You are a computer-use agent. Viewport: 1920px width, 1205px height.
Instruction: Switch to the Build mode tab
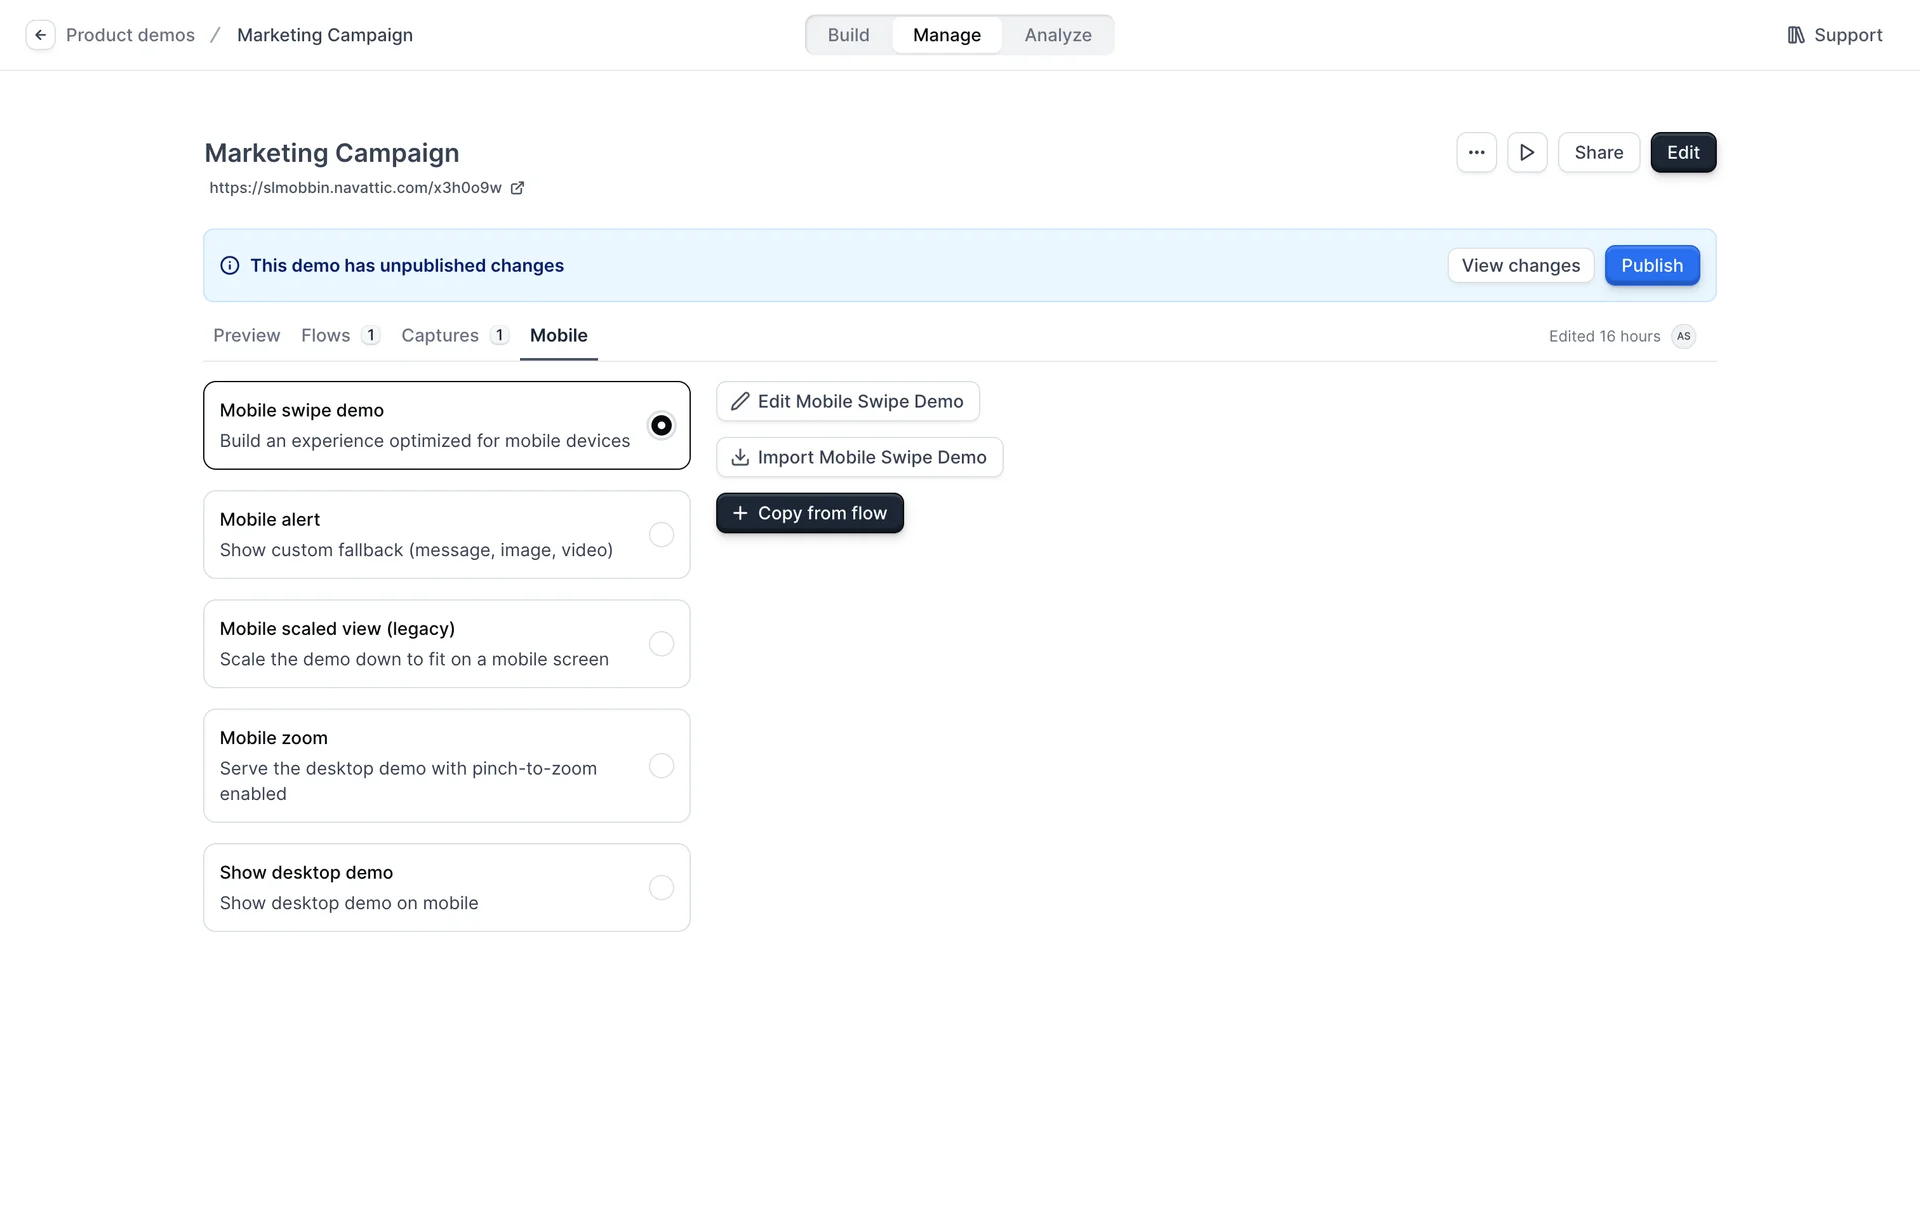[848, 35]
